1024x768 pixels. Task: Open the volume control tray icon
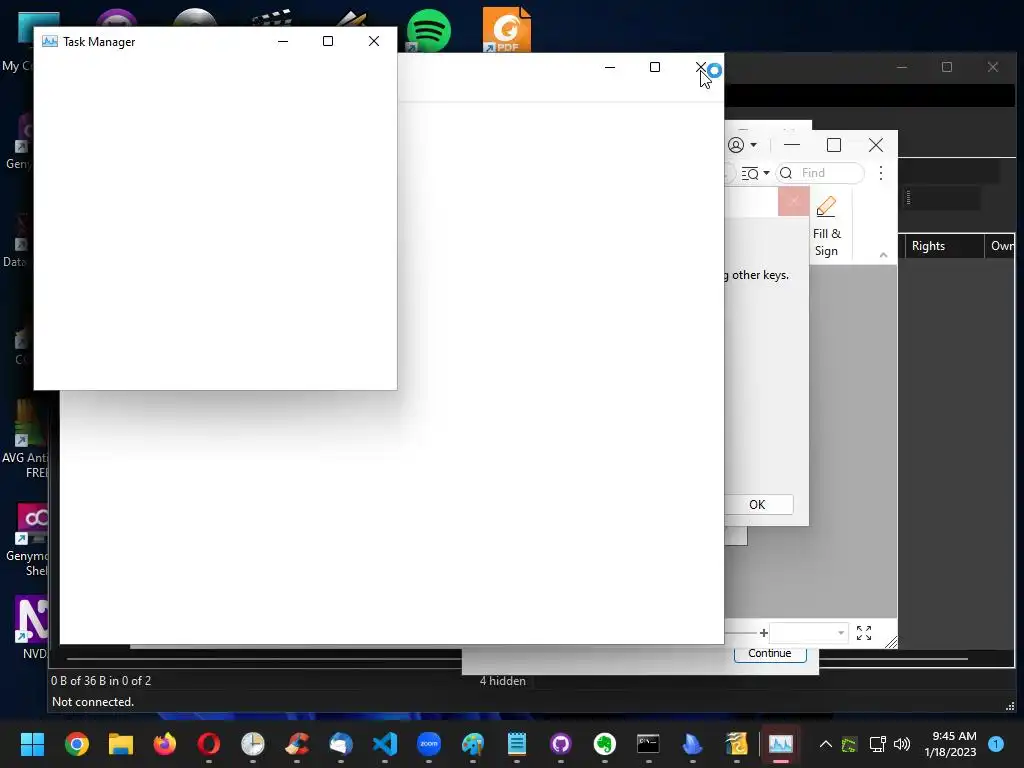tap(902, 744)
